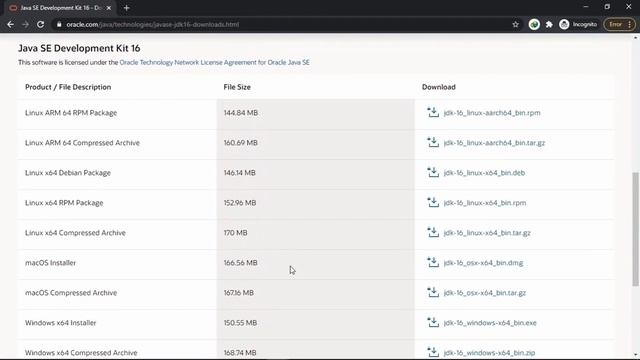Screen dimensions: 640x360
Task: Restore down the browser window
Action: (x=607, y=7)
